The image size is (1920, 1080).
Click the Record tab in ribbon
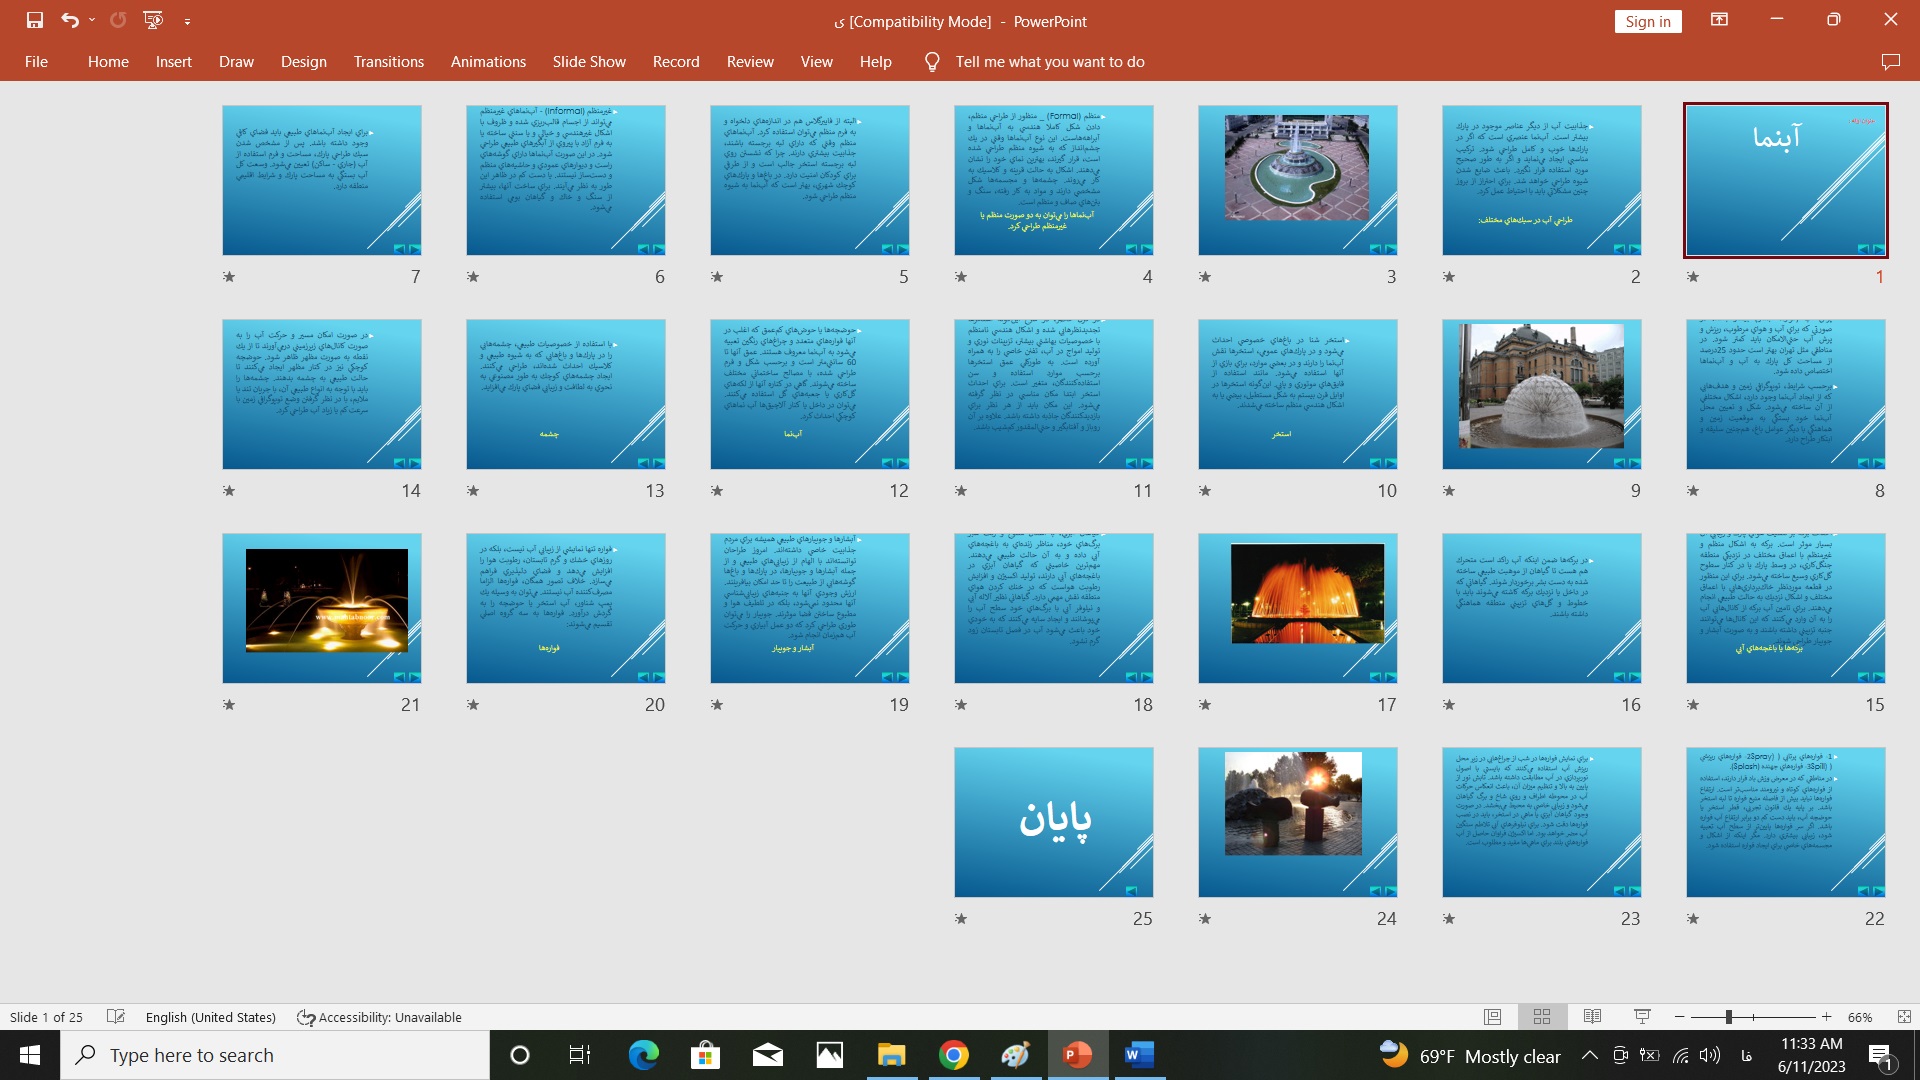(x=675, y=62)
